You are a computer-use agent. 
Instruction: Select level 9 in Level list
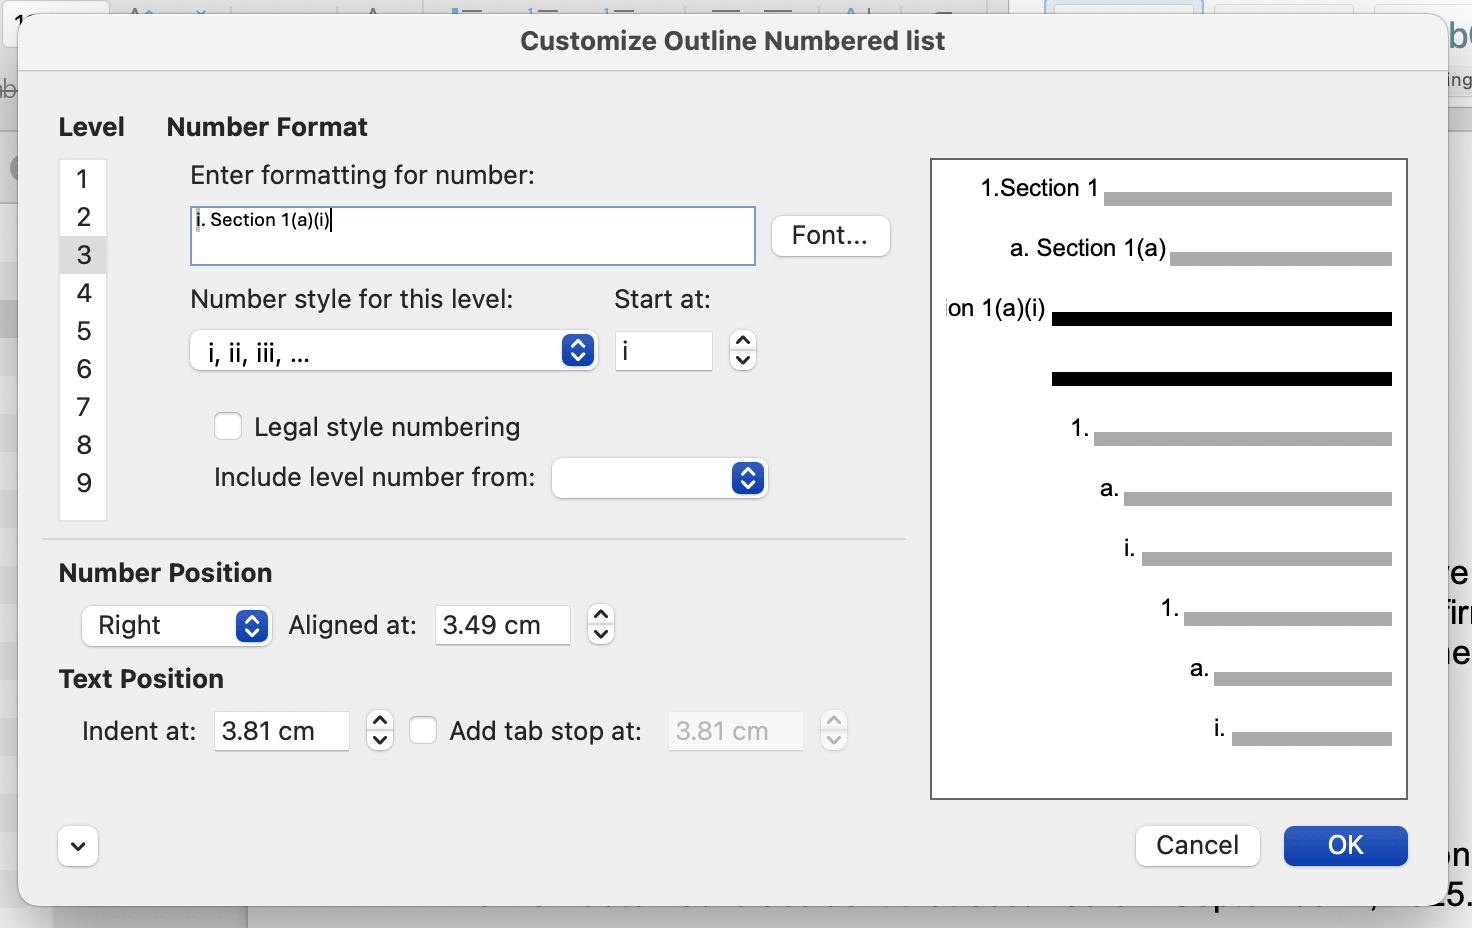coord(83,483)
